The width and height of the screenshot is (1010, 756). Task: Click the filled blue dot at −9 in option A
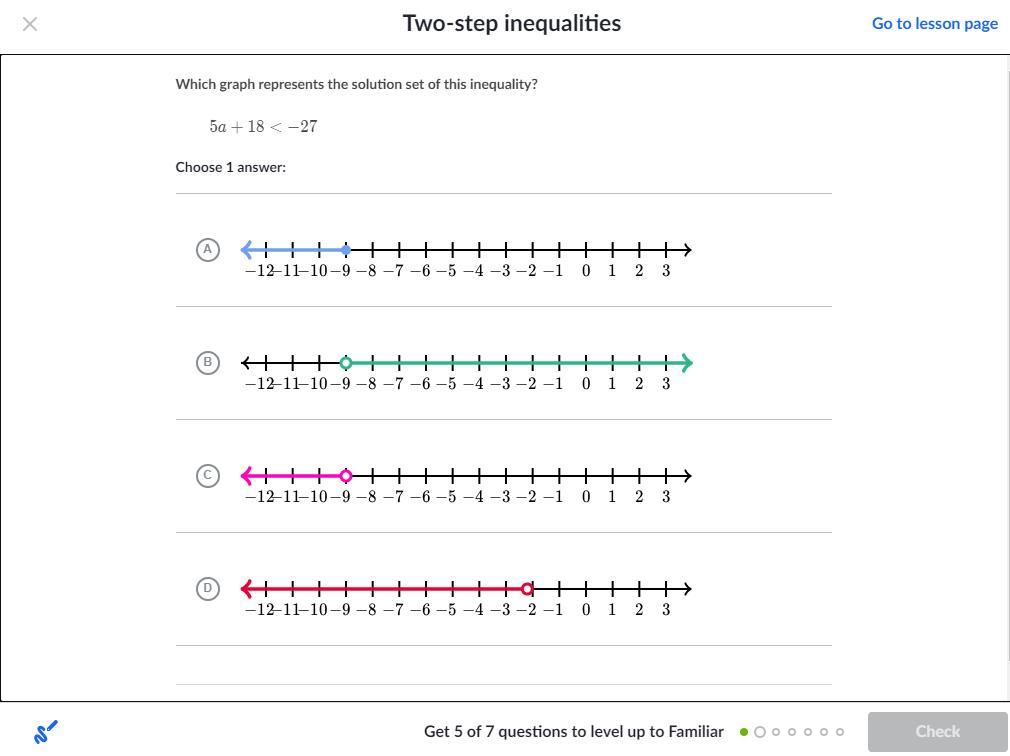[x=346, y=250]
